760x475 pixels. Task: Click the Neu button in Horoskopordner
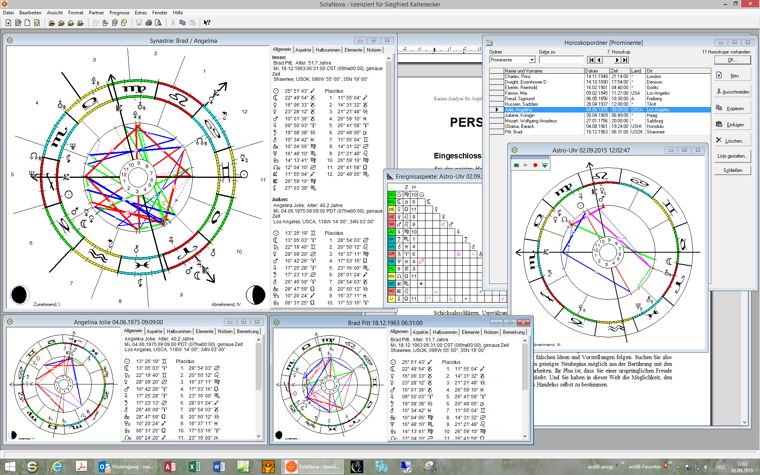[x=732, y=75]
